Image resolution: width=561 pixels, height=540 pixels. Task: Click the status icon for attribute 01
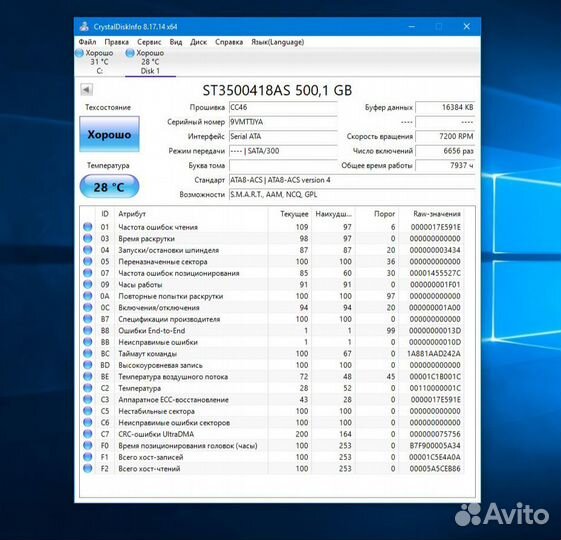tap(88, 227)
